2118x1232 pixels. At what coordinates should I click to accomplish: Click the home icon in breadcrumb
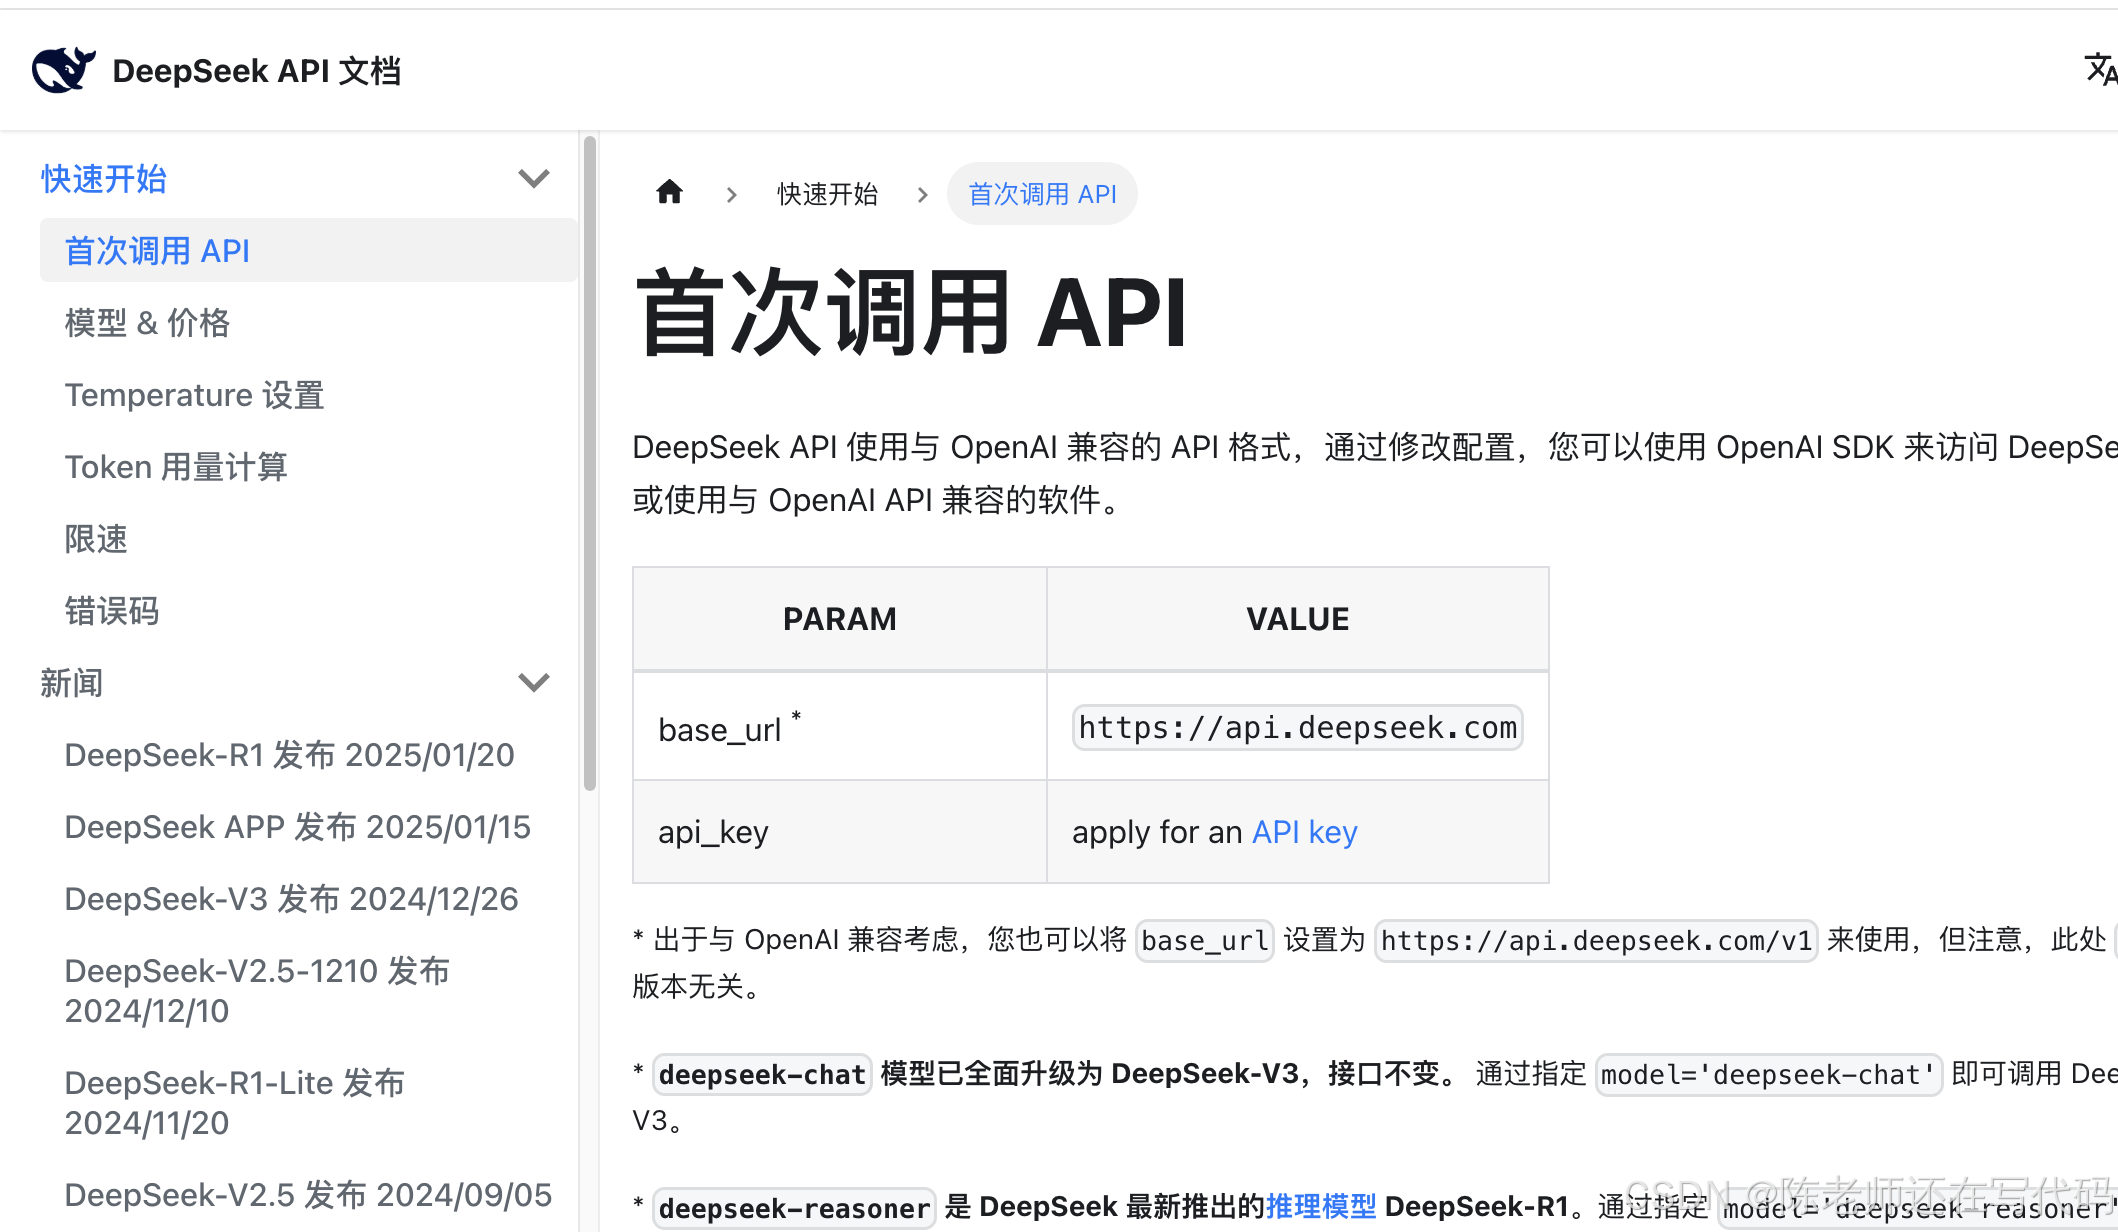(669, 192)
